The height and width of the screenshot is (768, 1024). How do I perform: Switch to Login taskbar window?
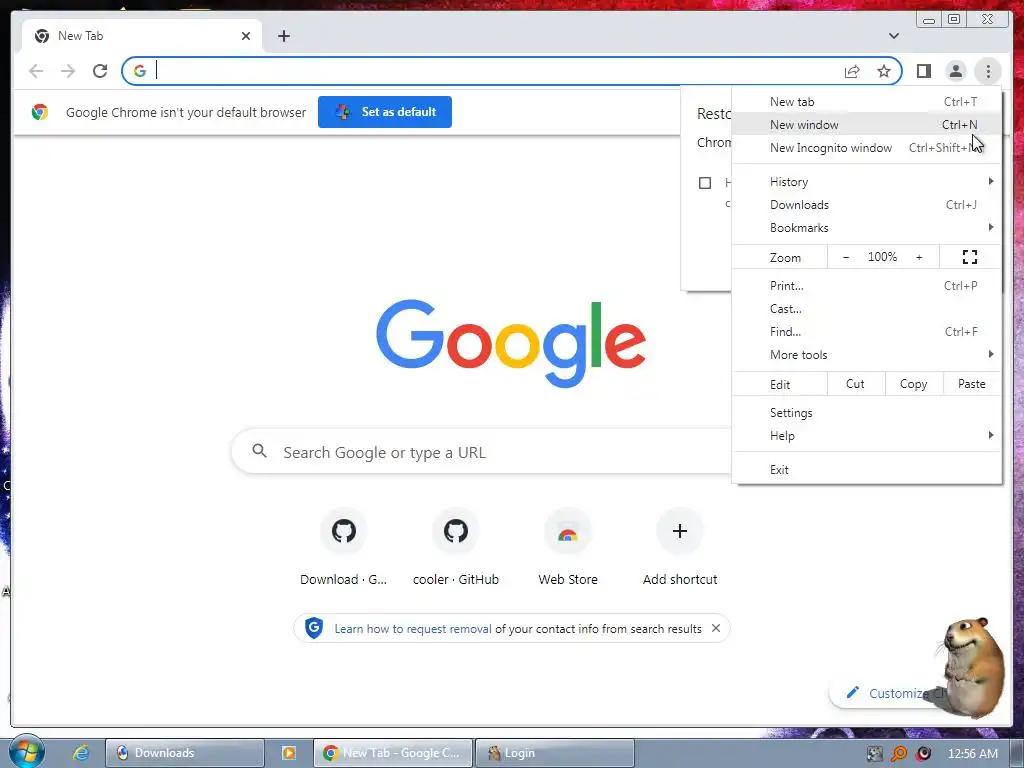click(554, 753)
